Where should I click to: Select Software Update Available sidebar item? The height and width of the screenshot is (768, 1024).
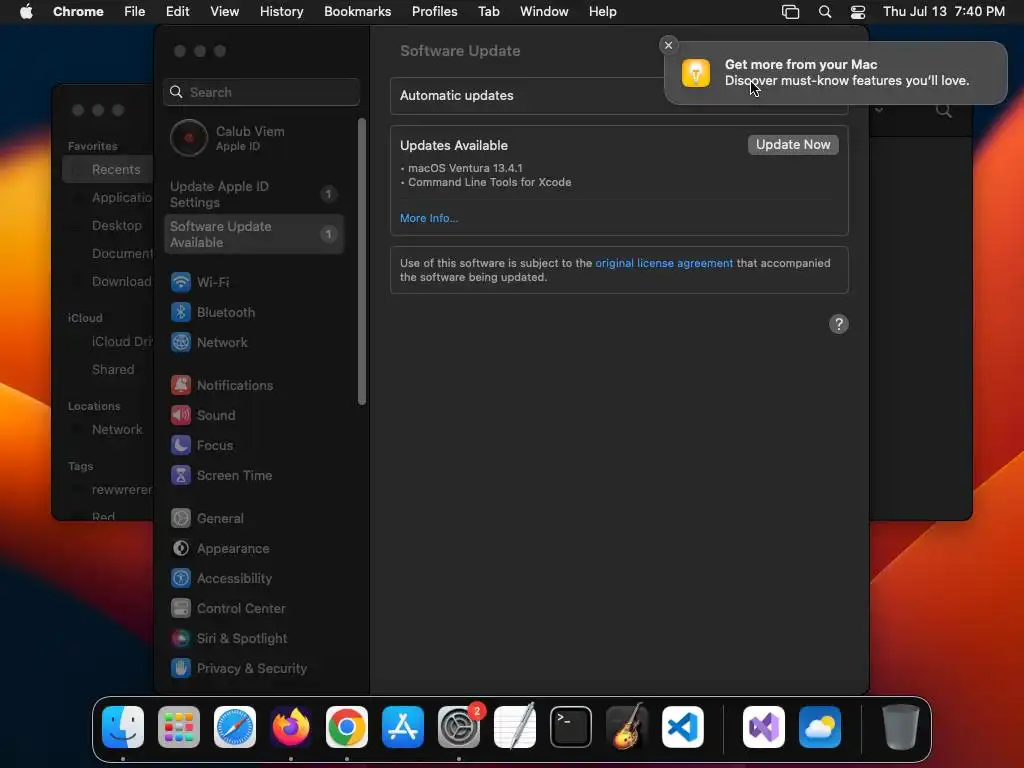click(x=253, y=234)
